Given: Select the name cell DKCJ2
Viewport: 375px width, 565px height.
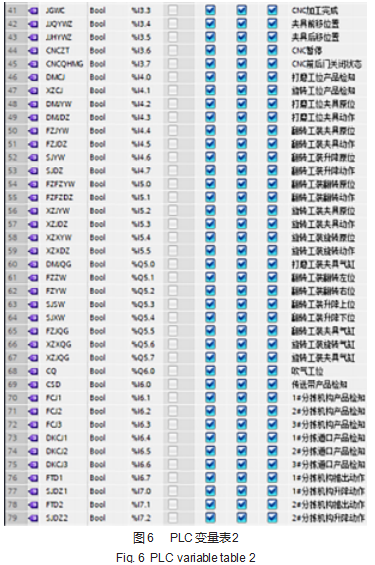Looking at the screenshot, I should [x=57, y=451].
